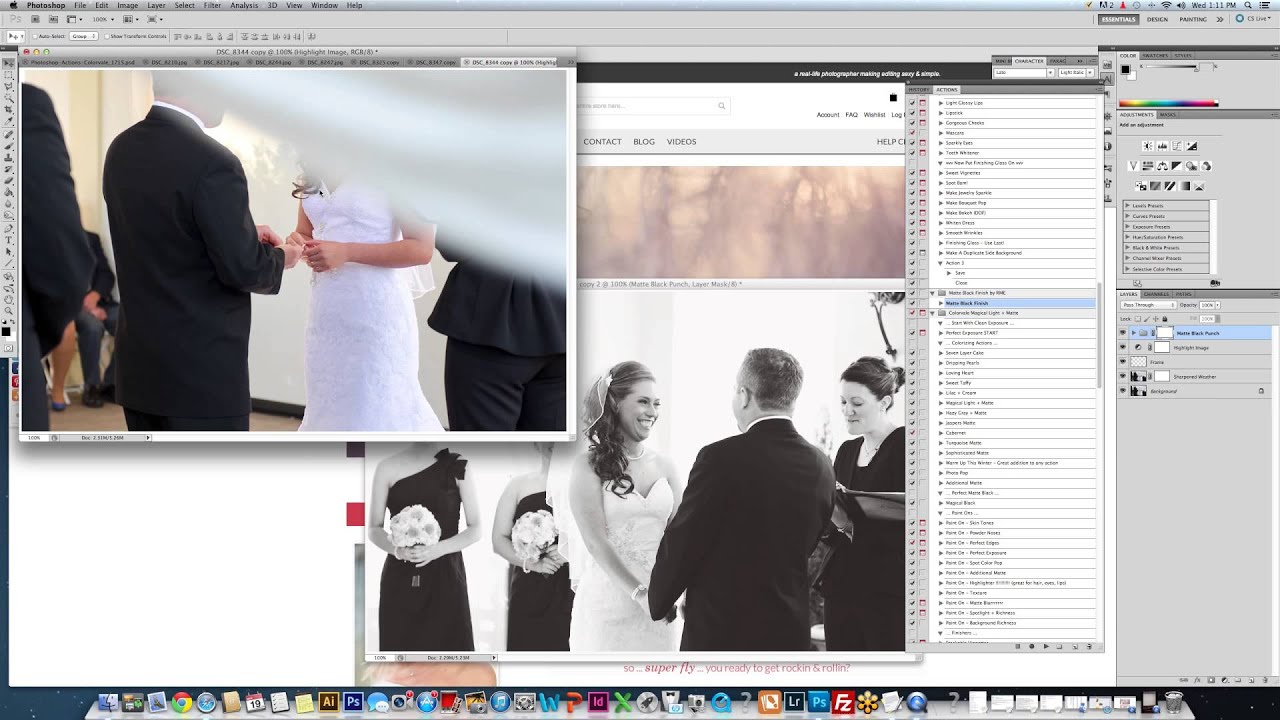Hide the Highlight Image layer
The width and height of the screenshot is (1280, 720).
coord(1122,347)
